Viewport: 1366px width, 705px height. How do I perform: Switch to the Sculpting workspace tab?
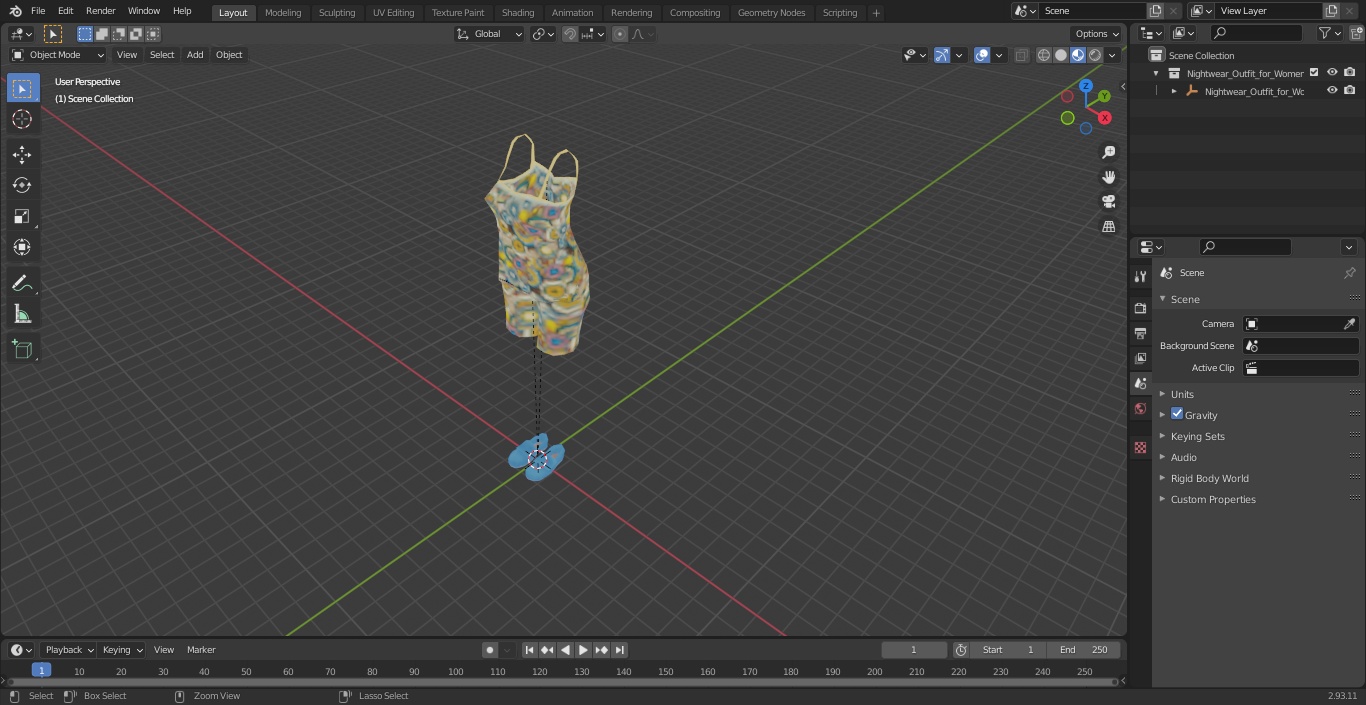point(337,13)
